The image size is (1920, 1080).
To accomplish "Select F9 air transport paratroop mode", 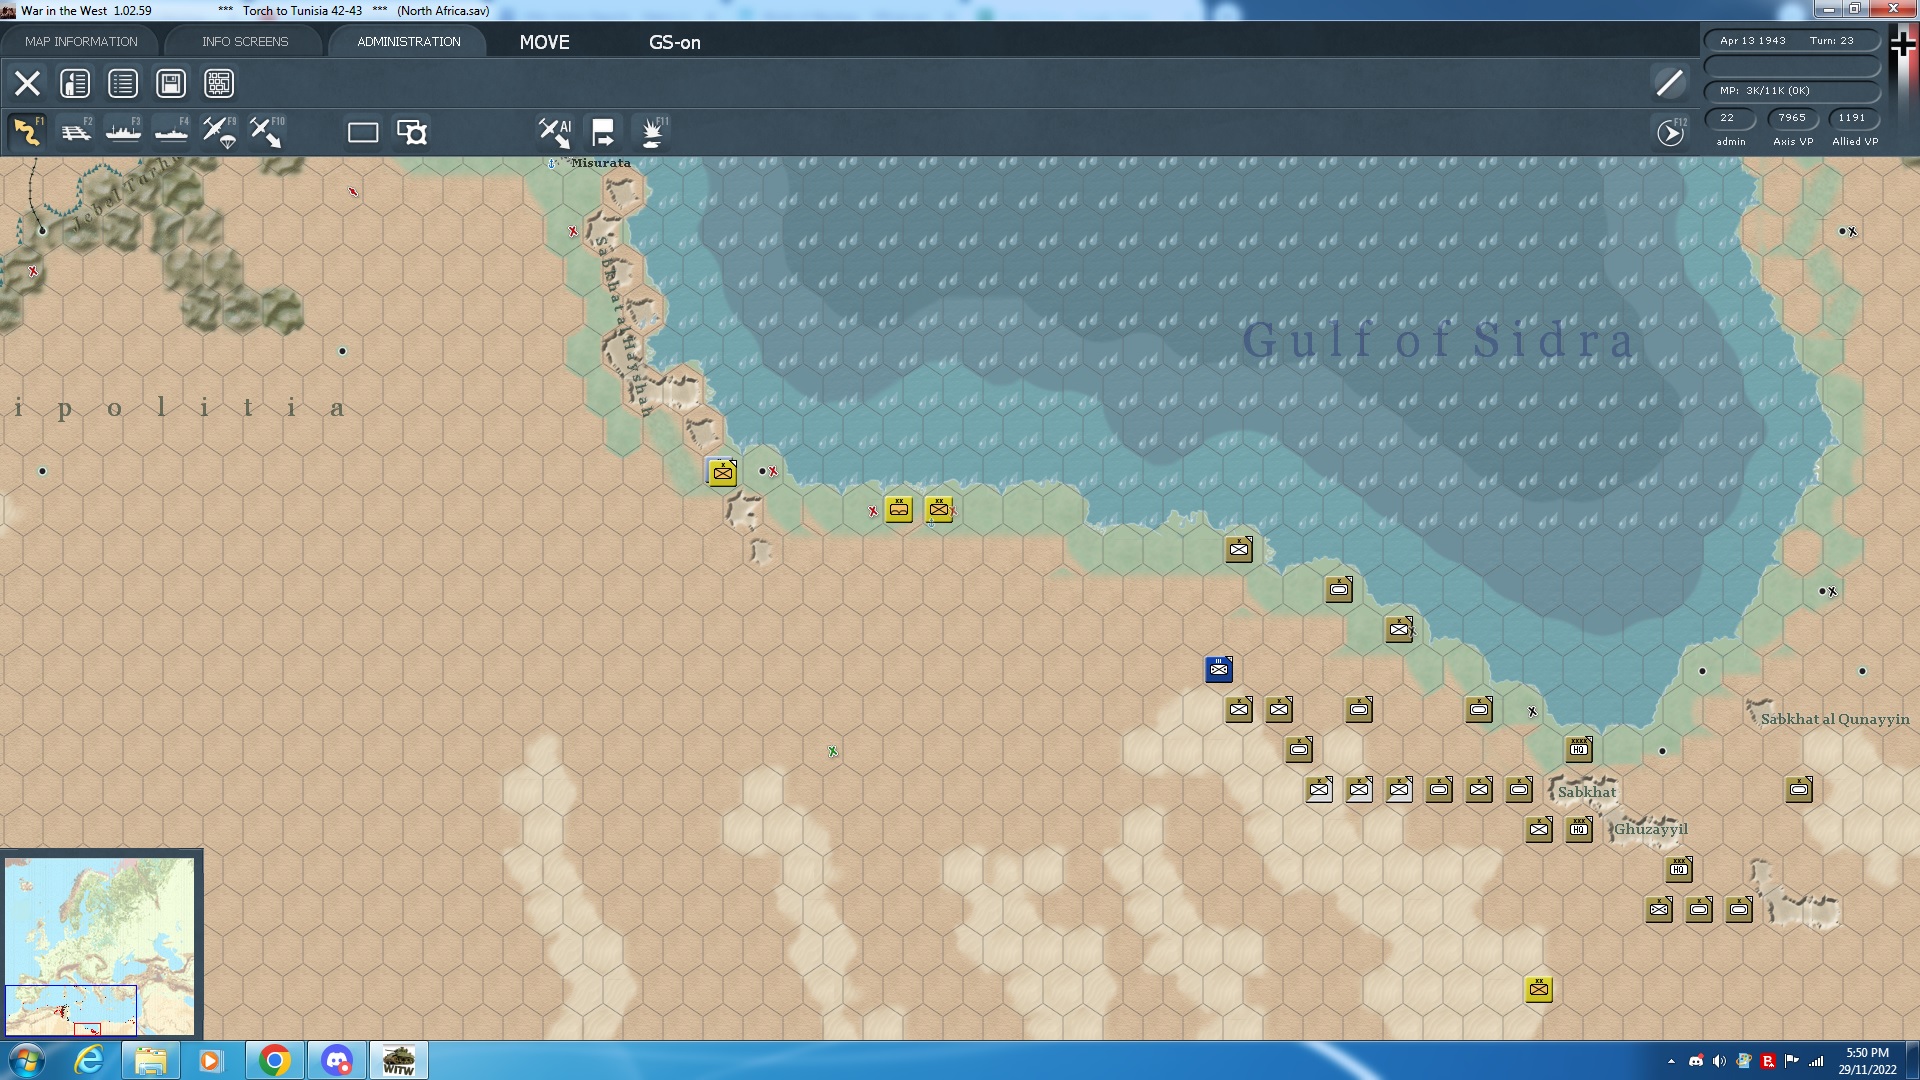I will pos(220,132).
